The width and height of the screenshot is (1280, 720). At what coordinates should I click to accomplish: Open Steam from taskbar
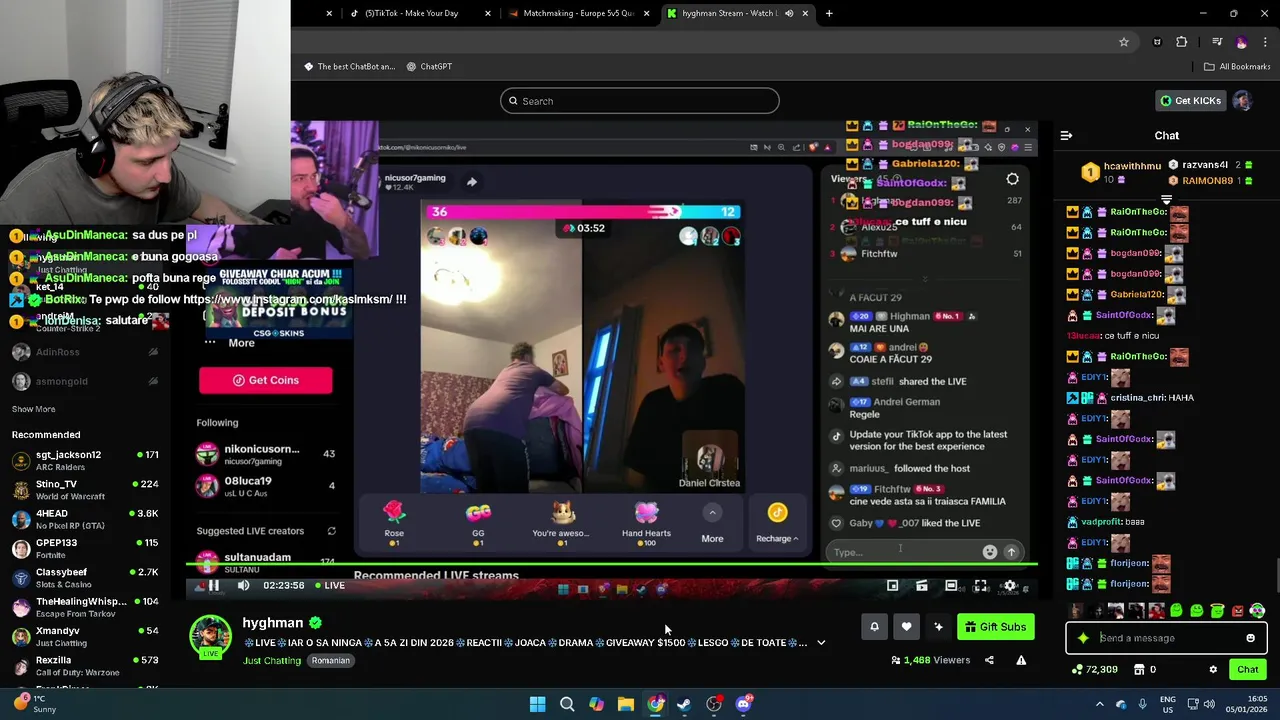(684, 704)
